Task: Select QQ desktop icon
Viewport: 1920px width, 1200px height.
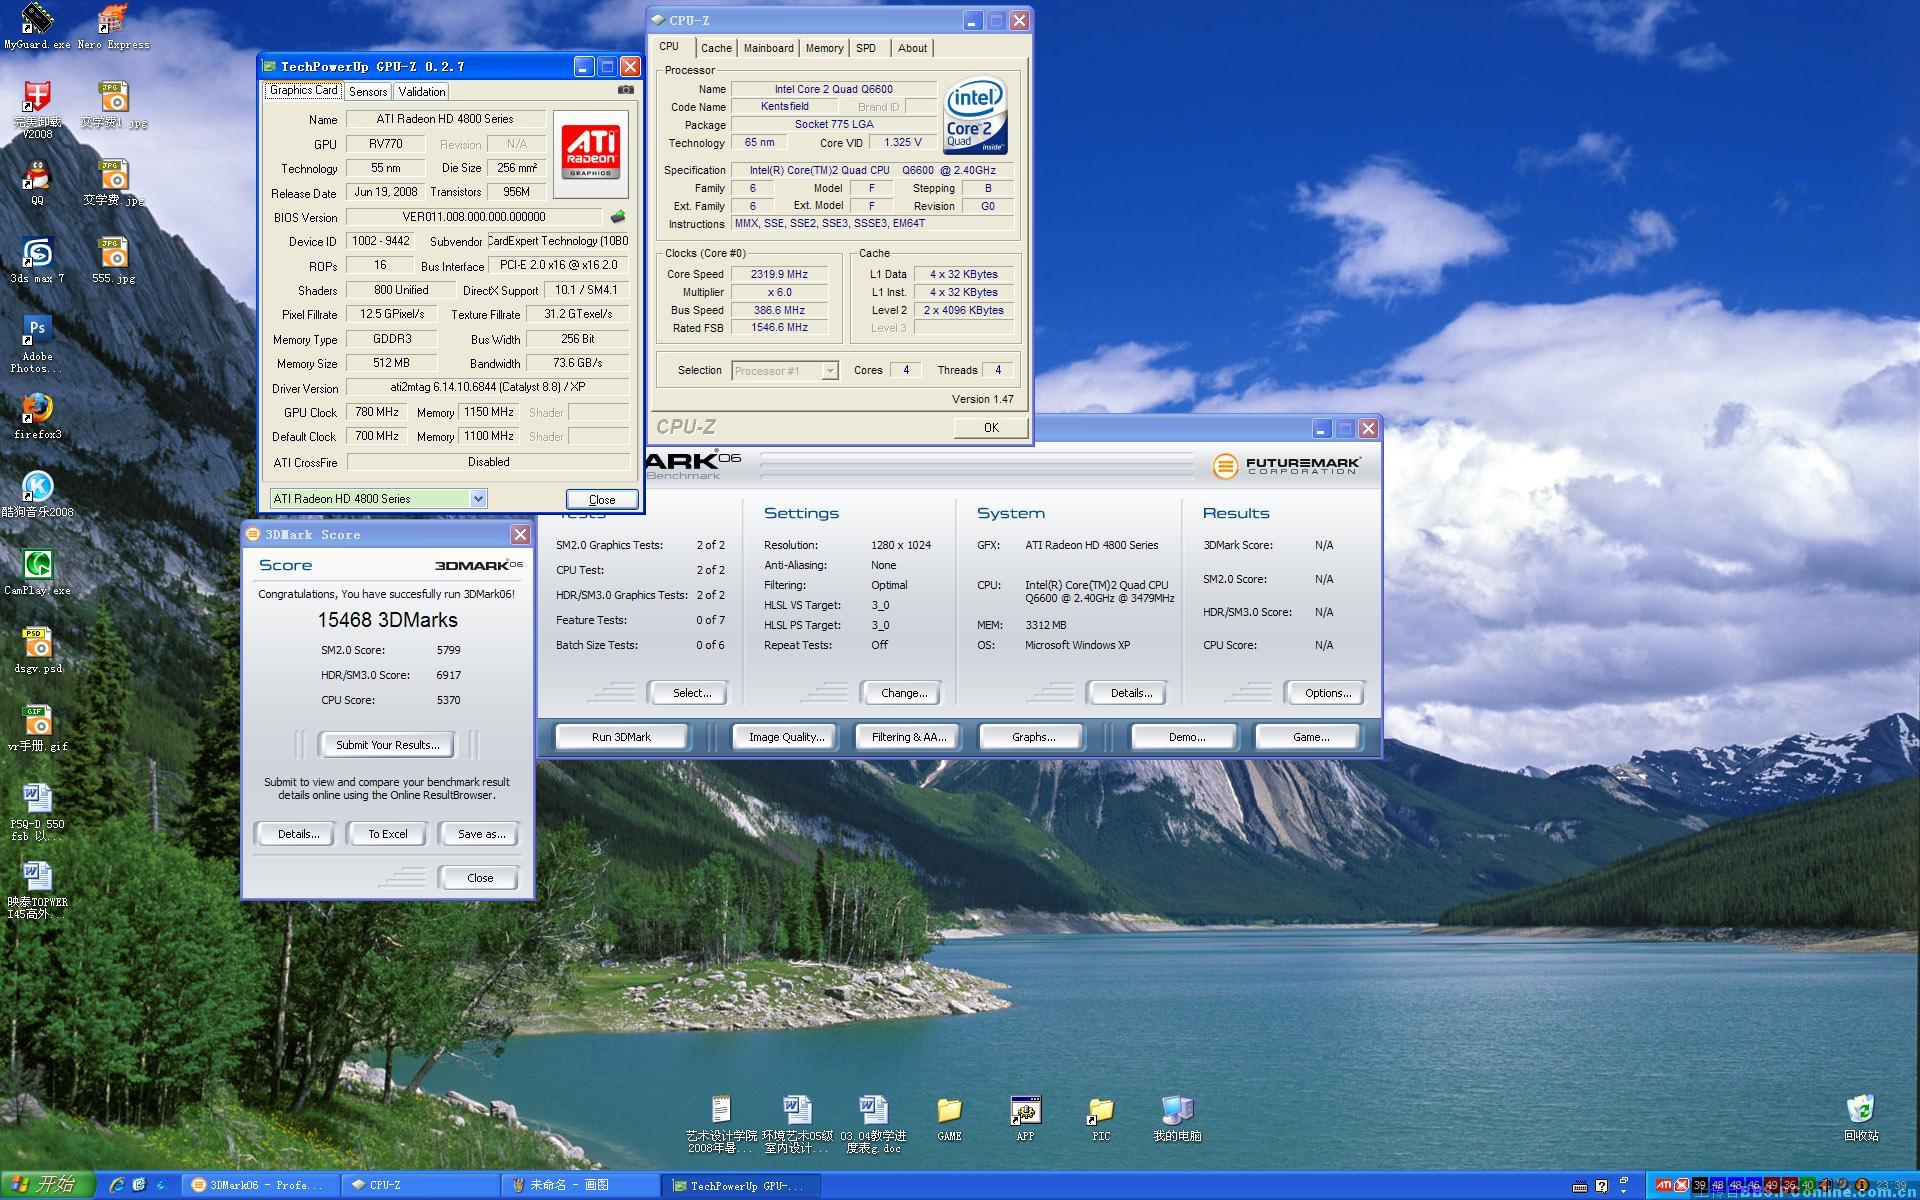Action: click(x=37, y=182)
